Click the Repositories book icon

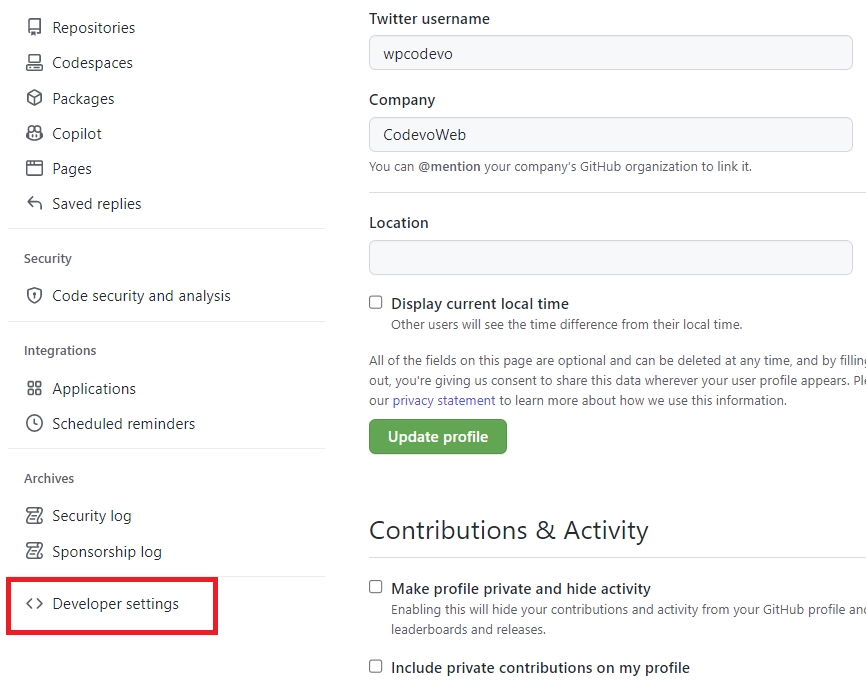(x=34, y=28)
